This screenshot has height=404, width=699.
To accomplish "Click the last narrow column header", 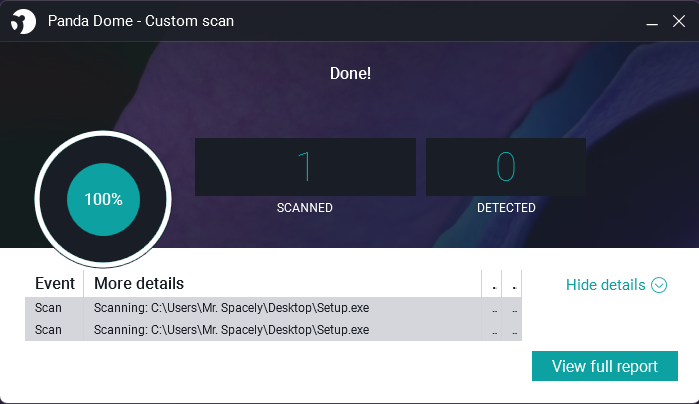I will pos(512,284).
